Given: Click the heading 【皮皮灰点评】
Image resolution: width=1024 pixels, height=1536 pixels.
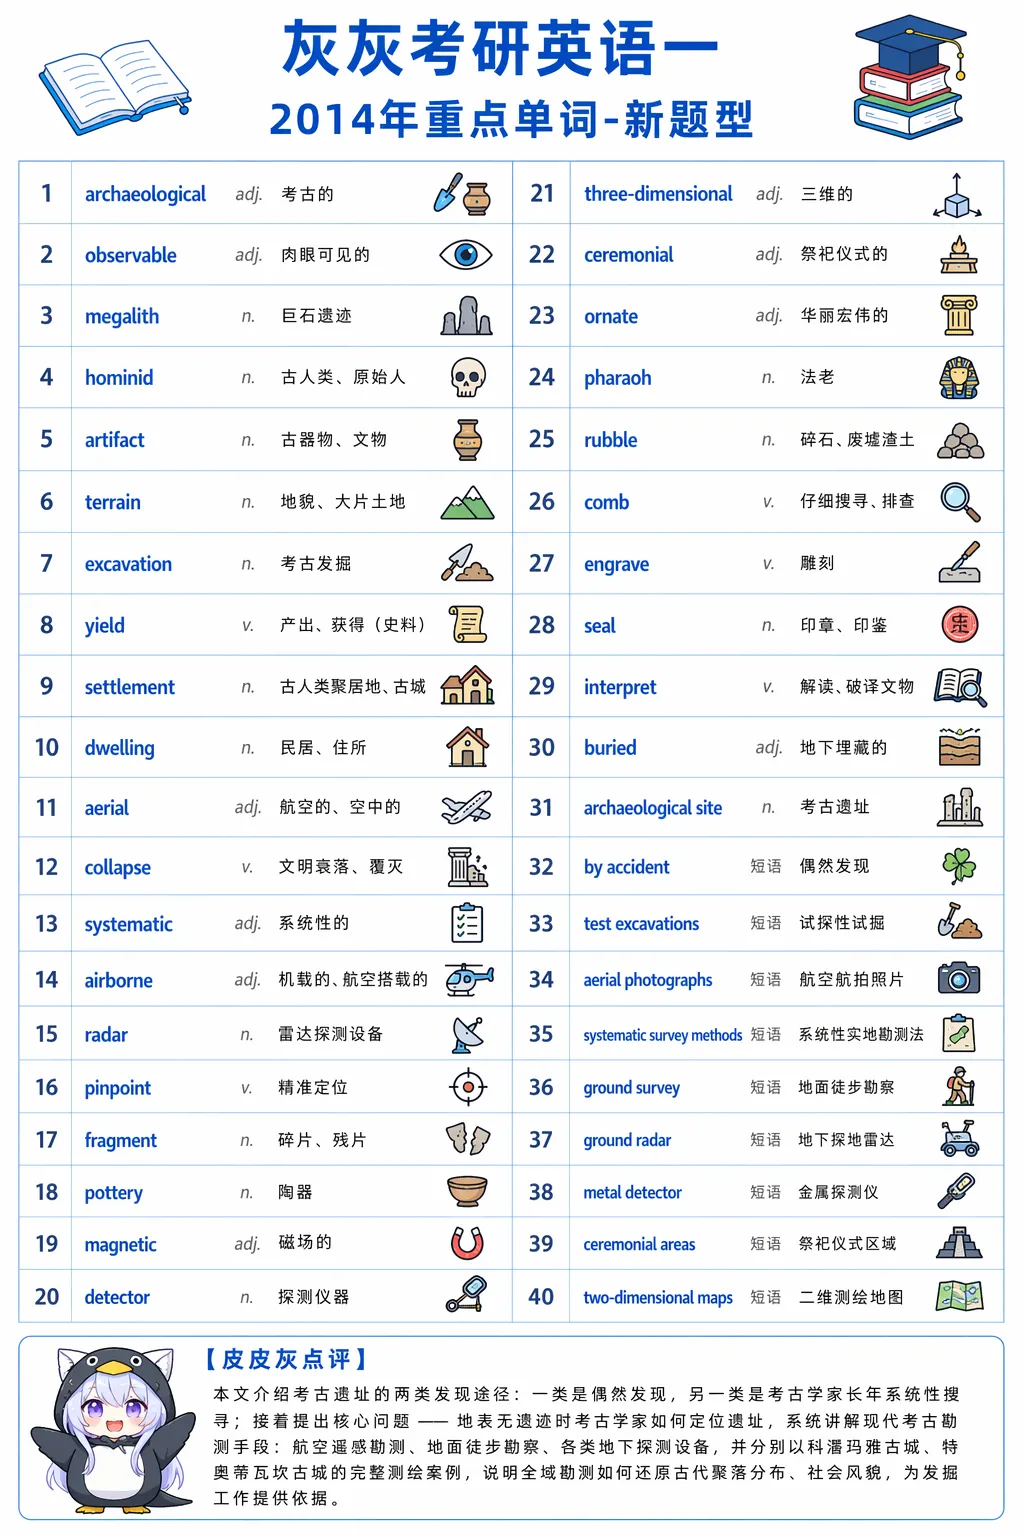Looking at the screenshot, I should 288,1359.
